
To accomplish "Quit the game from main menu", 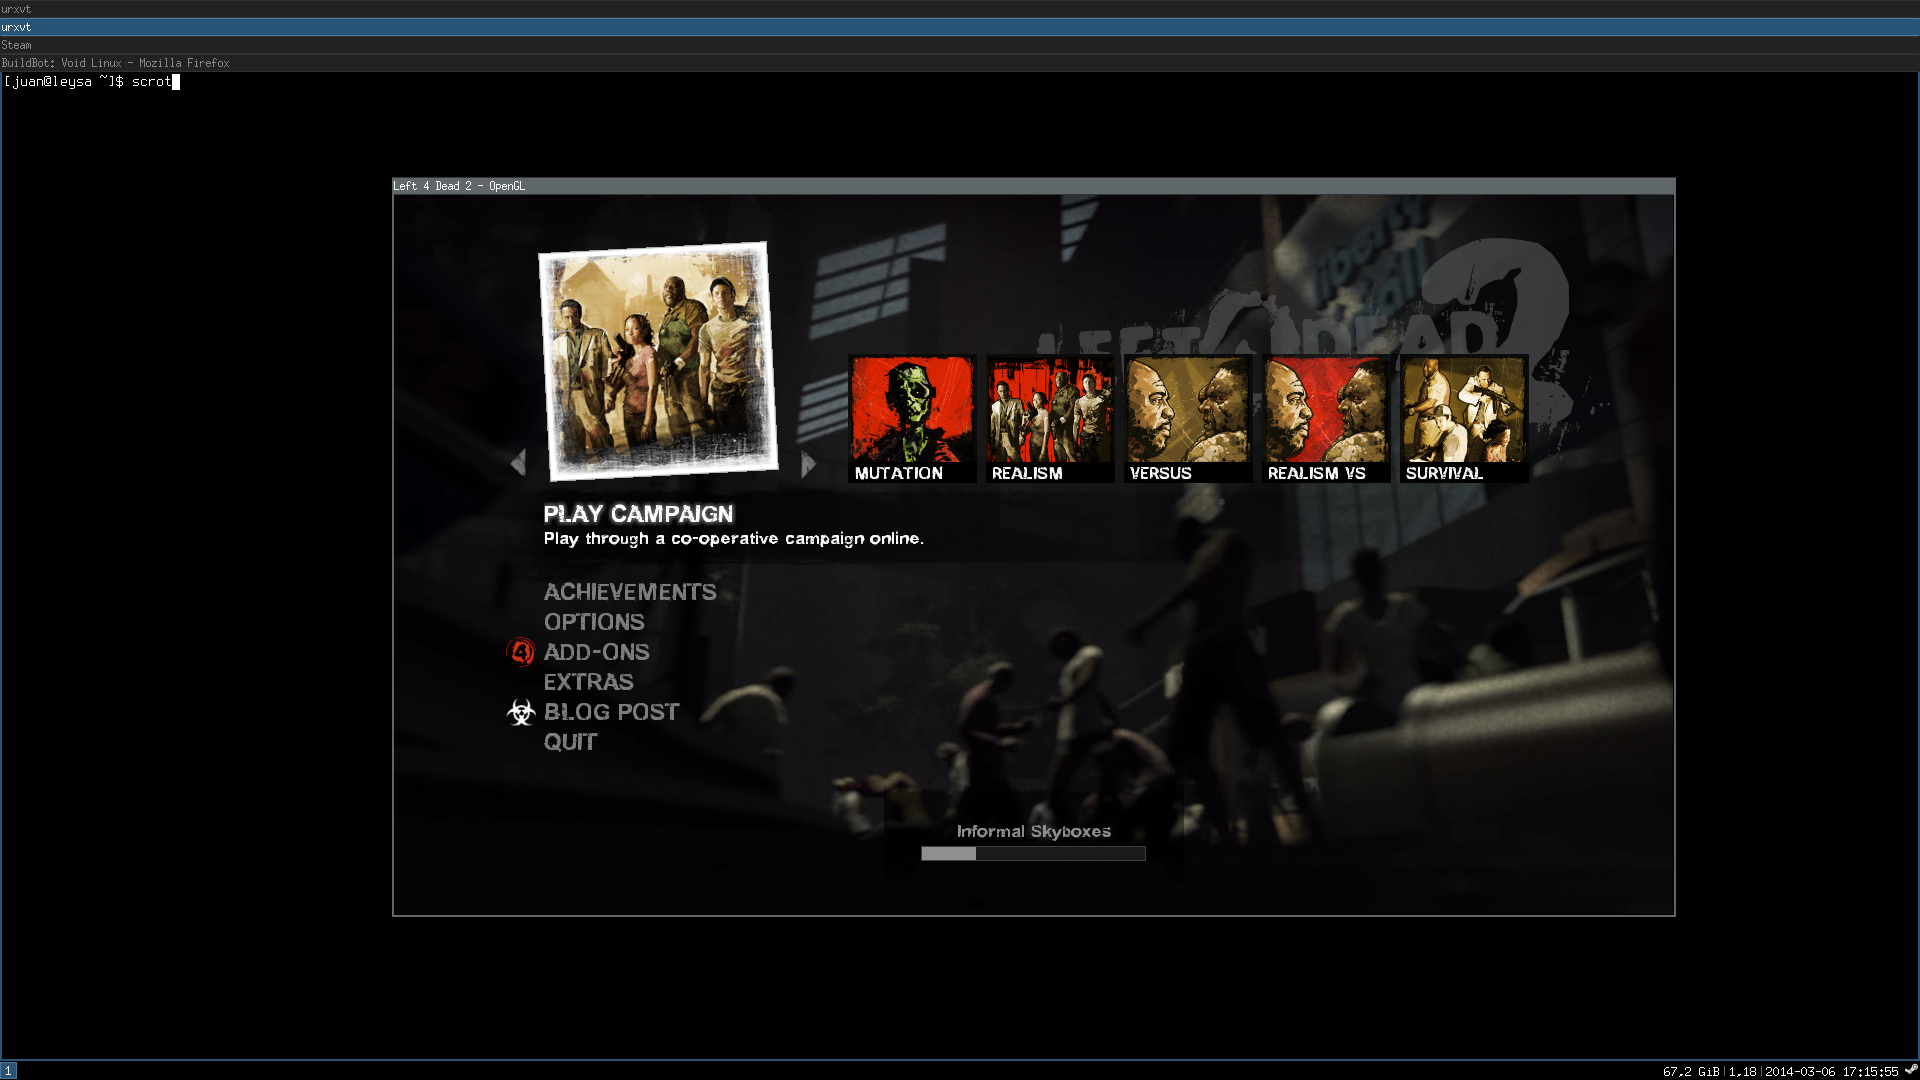I will pyautogui.click(x=570, y=742).
